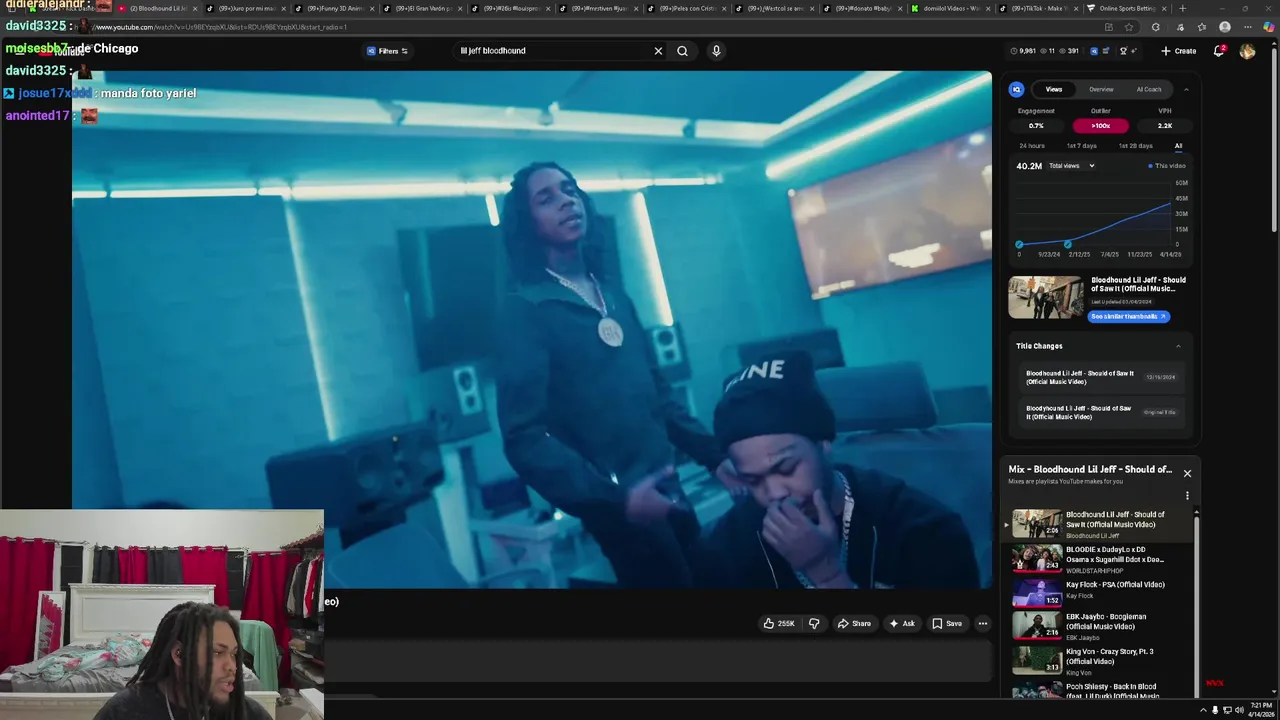The image size is (1280, 720).
Task: Save the video to a playlist
Action: point(947,624)
